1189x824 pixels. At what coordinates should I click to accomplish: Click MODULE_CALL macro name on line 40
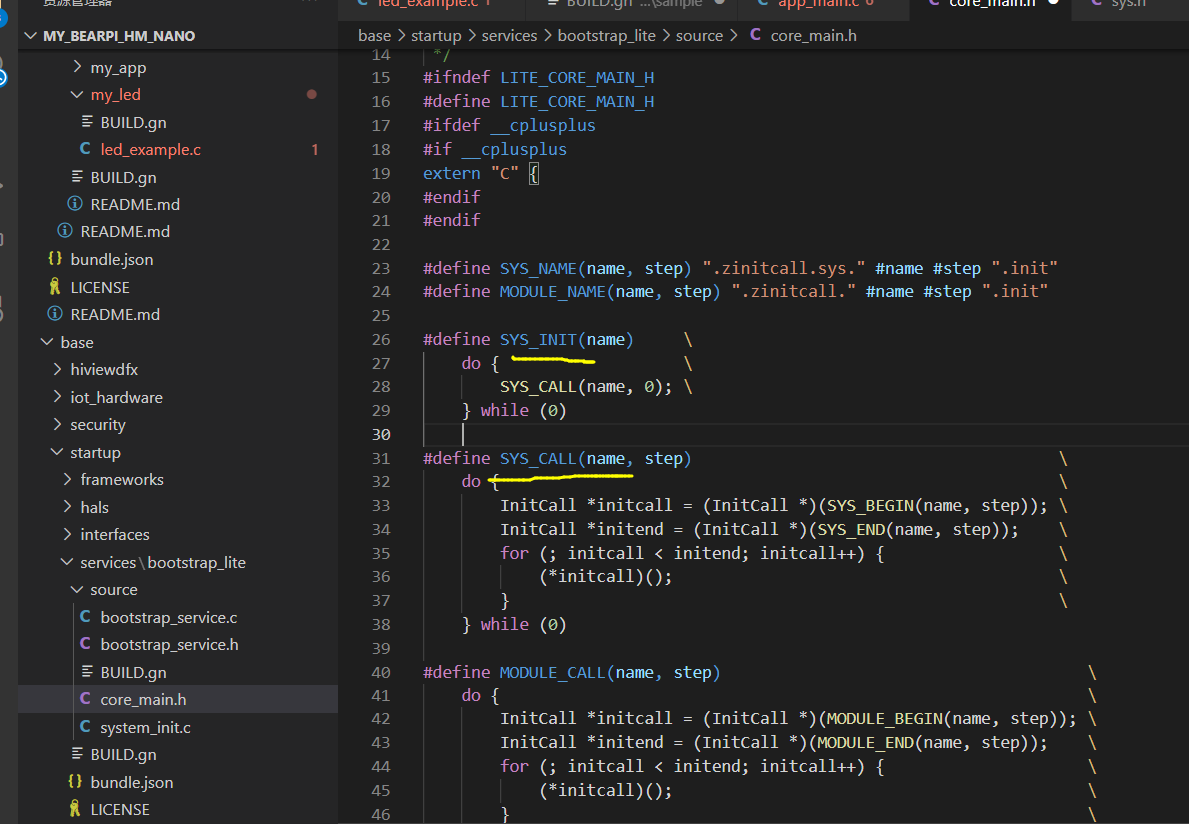point(552,672)
